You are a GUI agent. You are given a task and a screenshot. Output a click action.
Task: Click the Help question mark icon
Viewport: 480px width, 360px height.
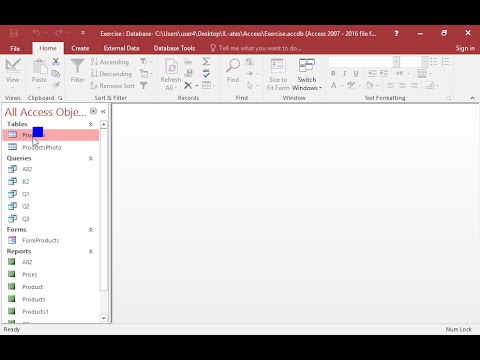[x=396, y=33]
